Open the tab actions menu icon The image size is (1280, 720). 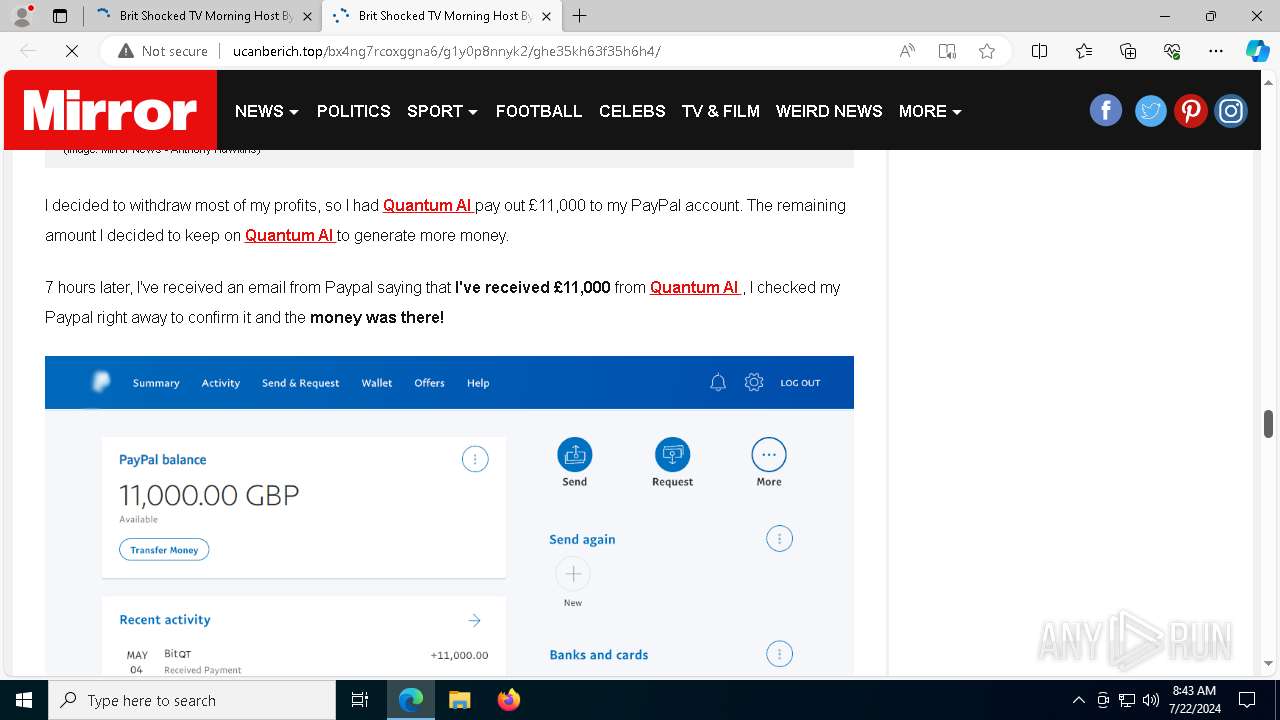pyautogui.click(x=60, y=16)
